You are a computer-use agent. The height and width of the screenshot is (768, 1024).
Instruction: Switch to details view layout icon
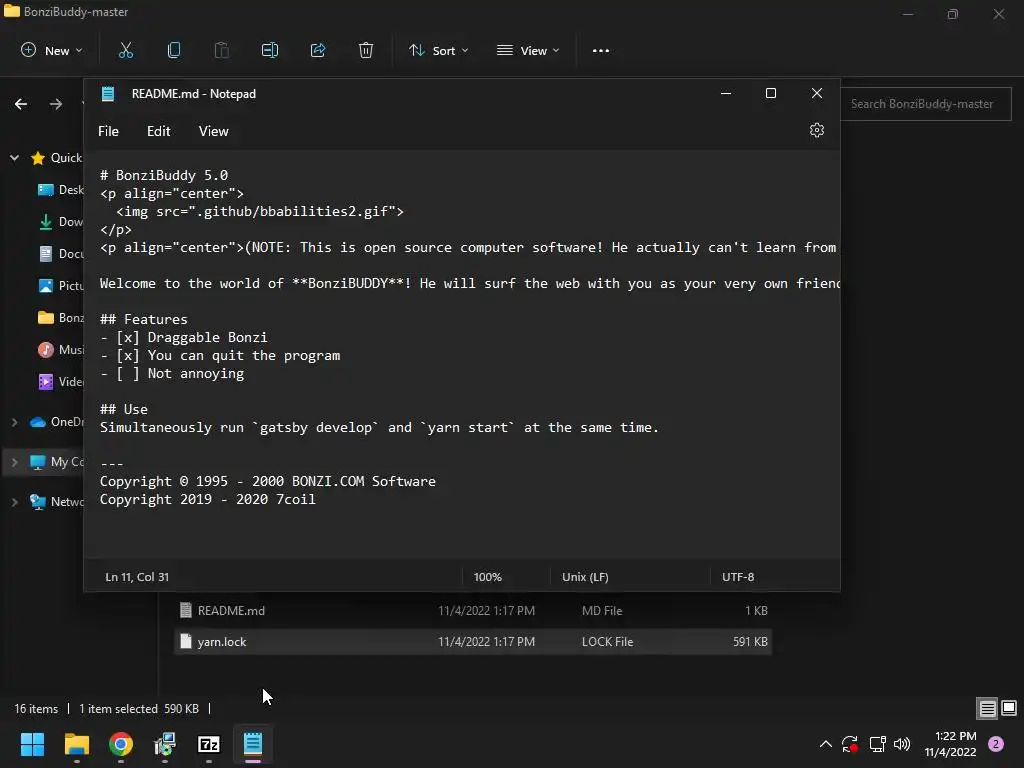pos(987,709)
